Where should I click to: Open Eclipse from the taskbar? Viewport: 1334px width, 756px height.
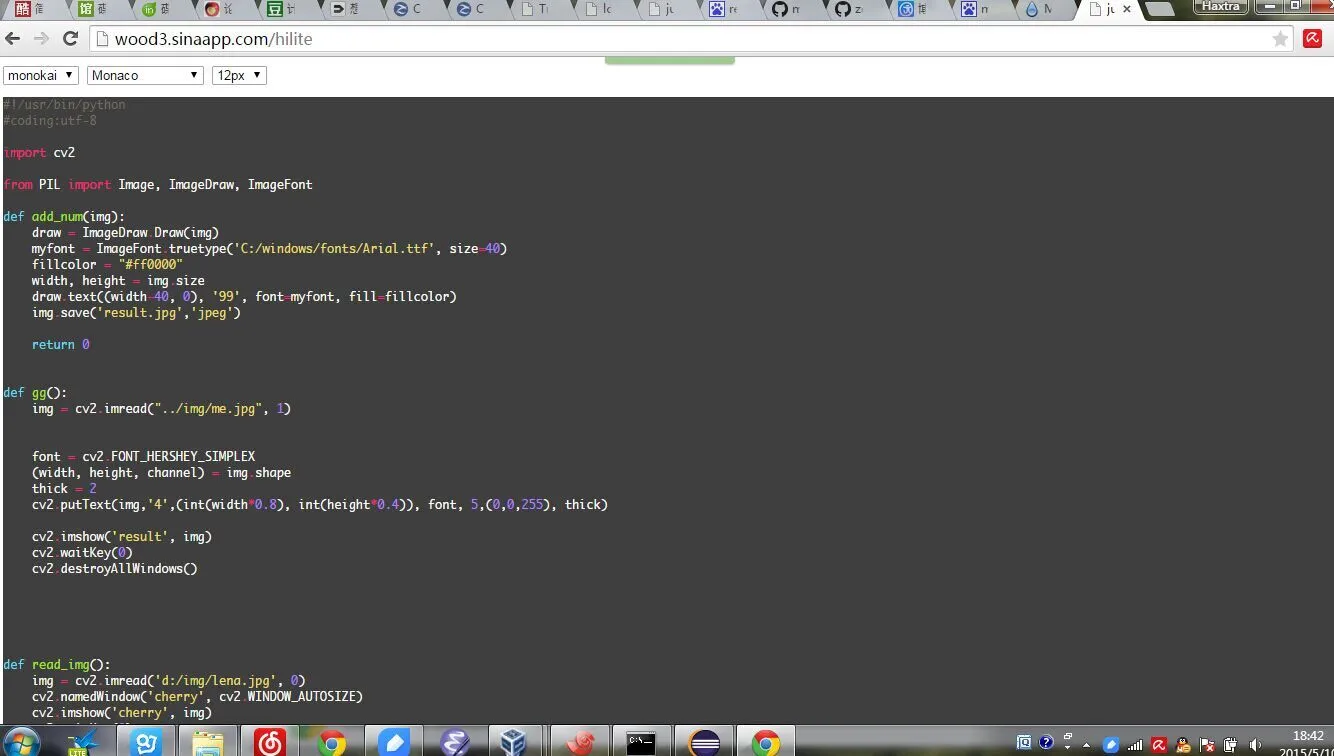coord(705,742)
